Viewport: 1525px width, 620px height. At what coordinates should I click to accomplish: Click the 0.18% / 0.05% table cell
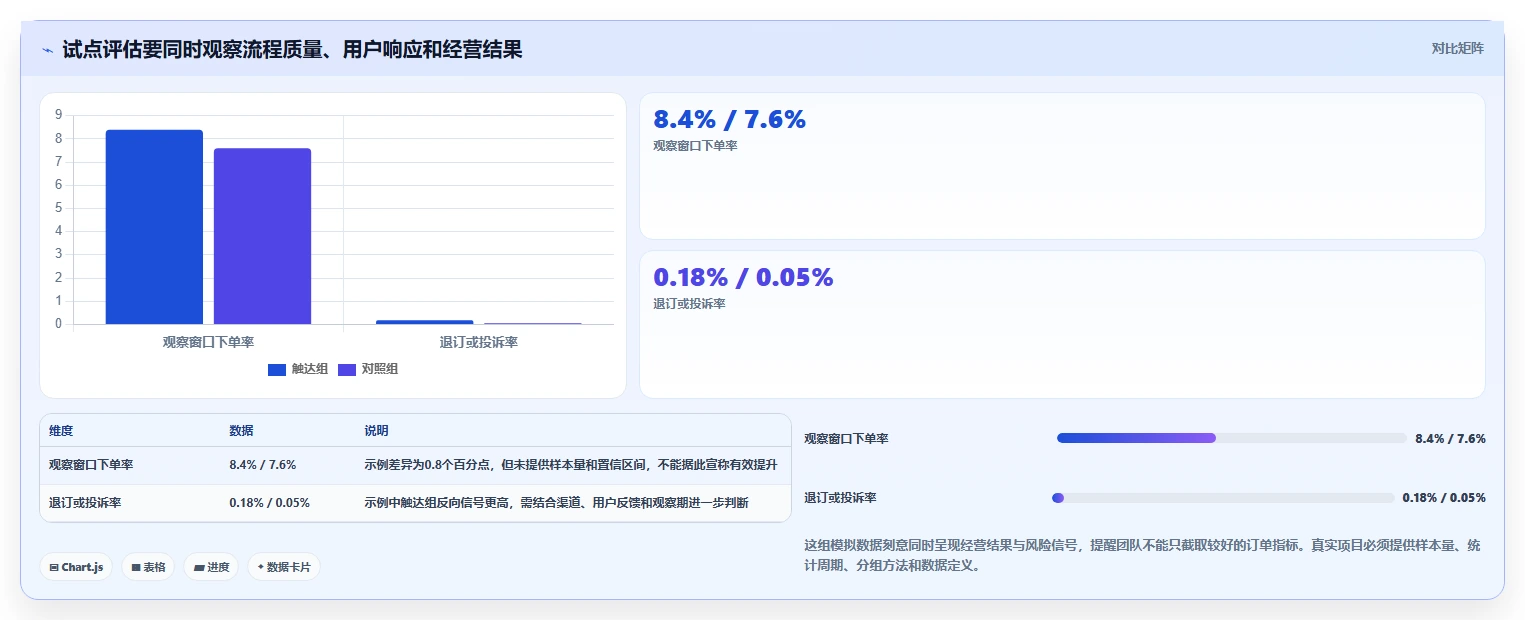(269, 503)
